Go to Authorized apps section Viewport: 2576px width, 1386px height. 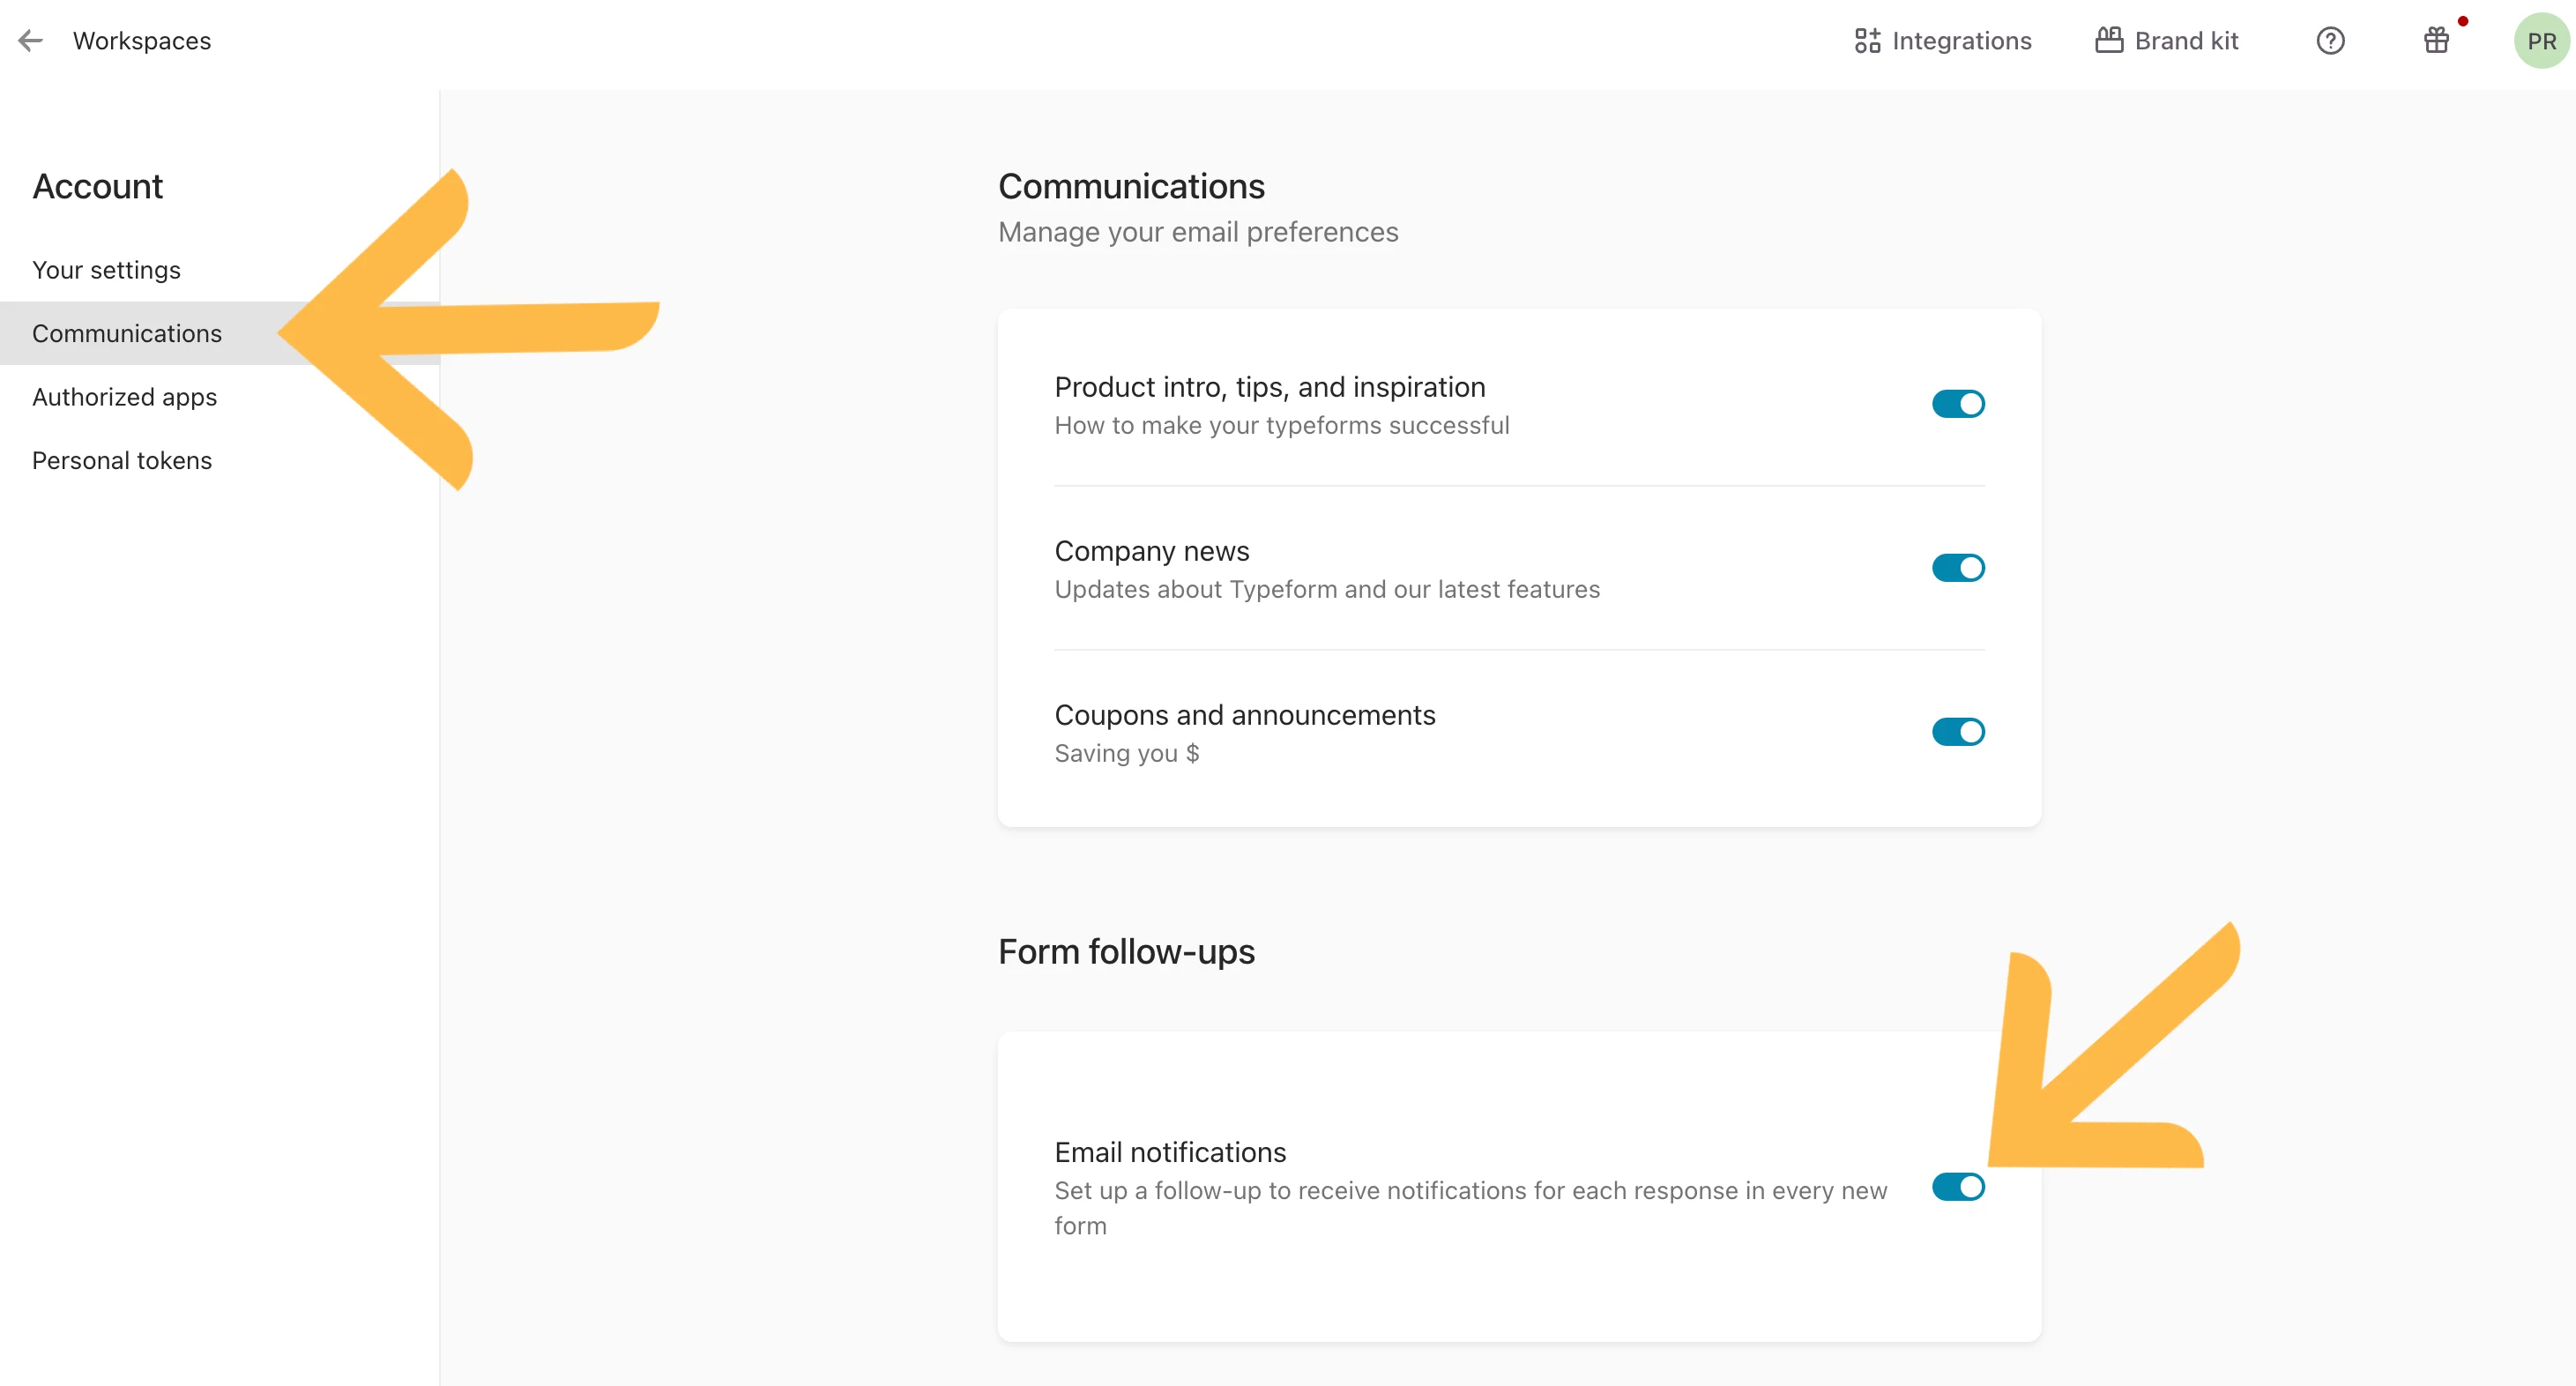(124, 397)
